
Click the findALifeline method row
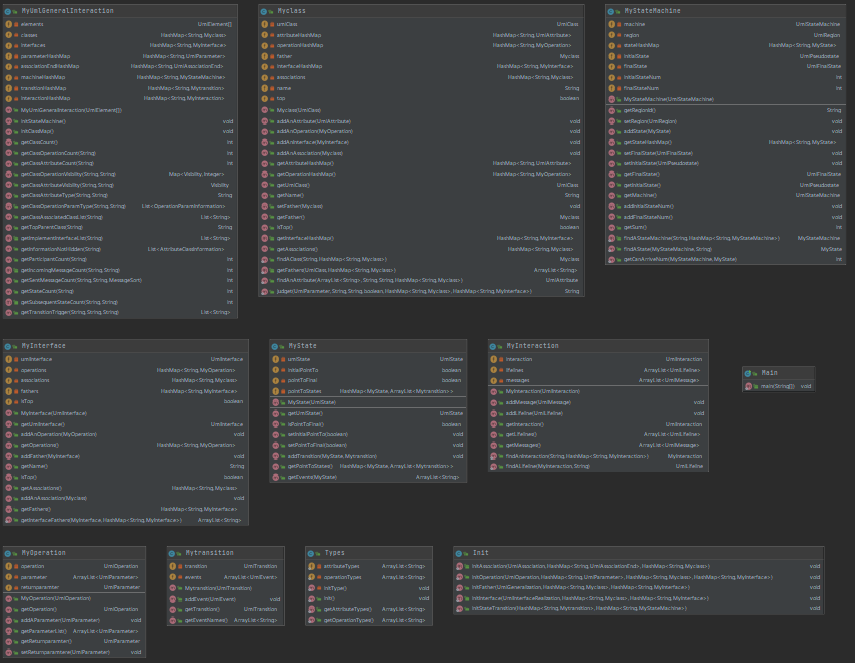[598, 466]
